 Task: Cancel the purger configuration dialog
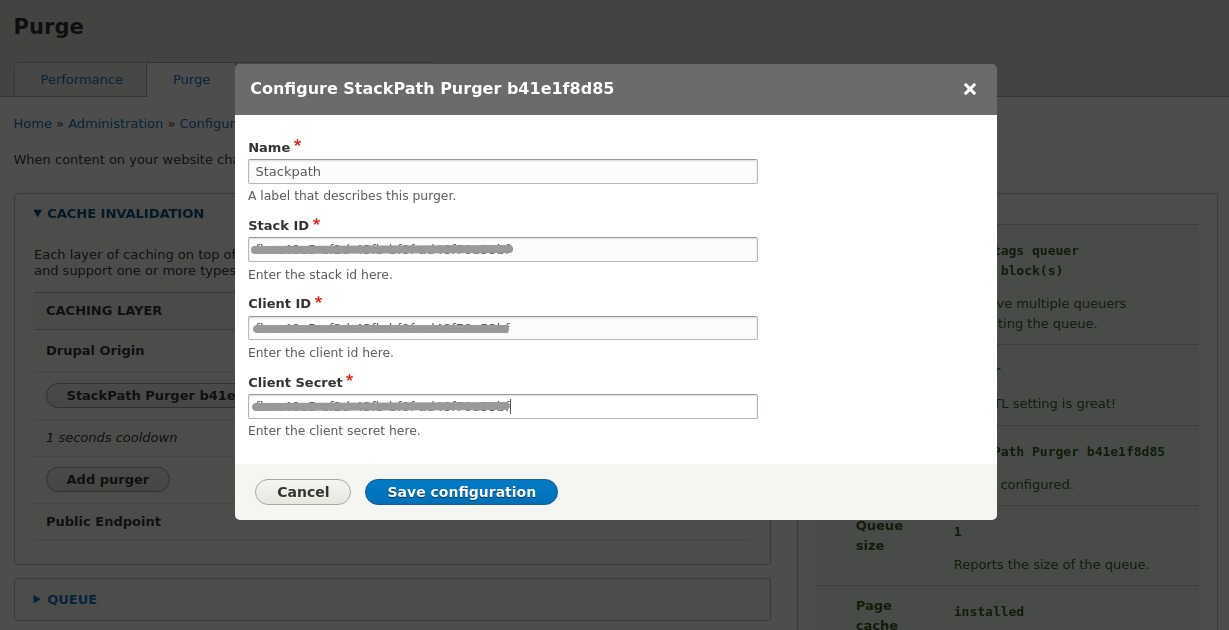click(302, 491)
